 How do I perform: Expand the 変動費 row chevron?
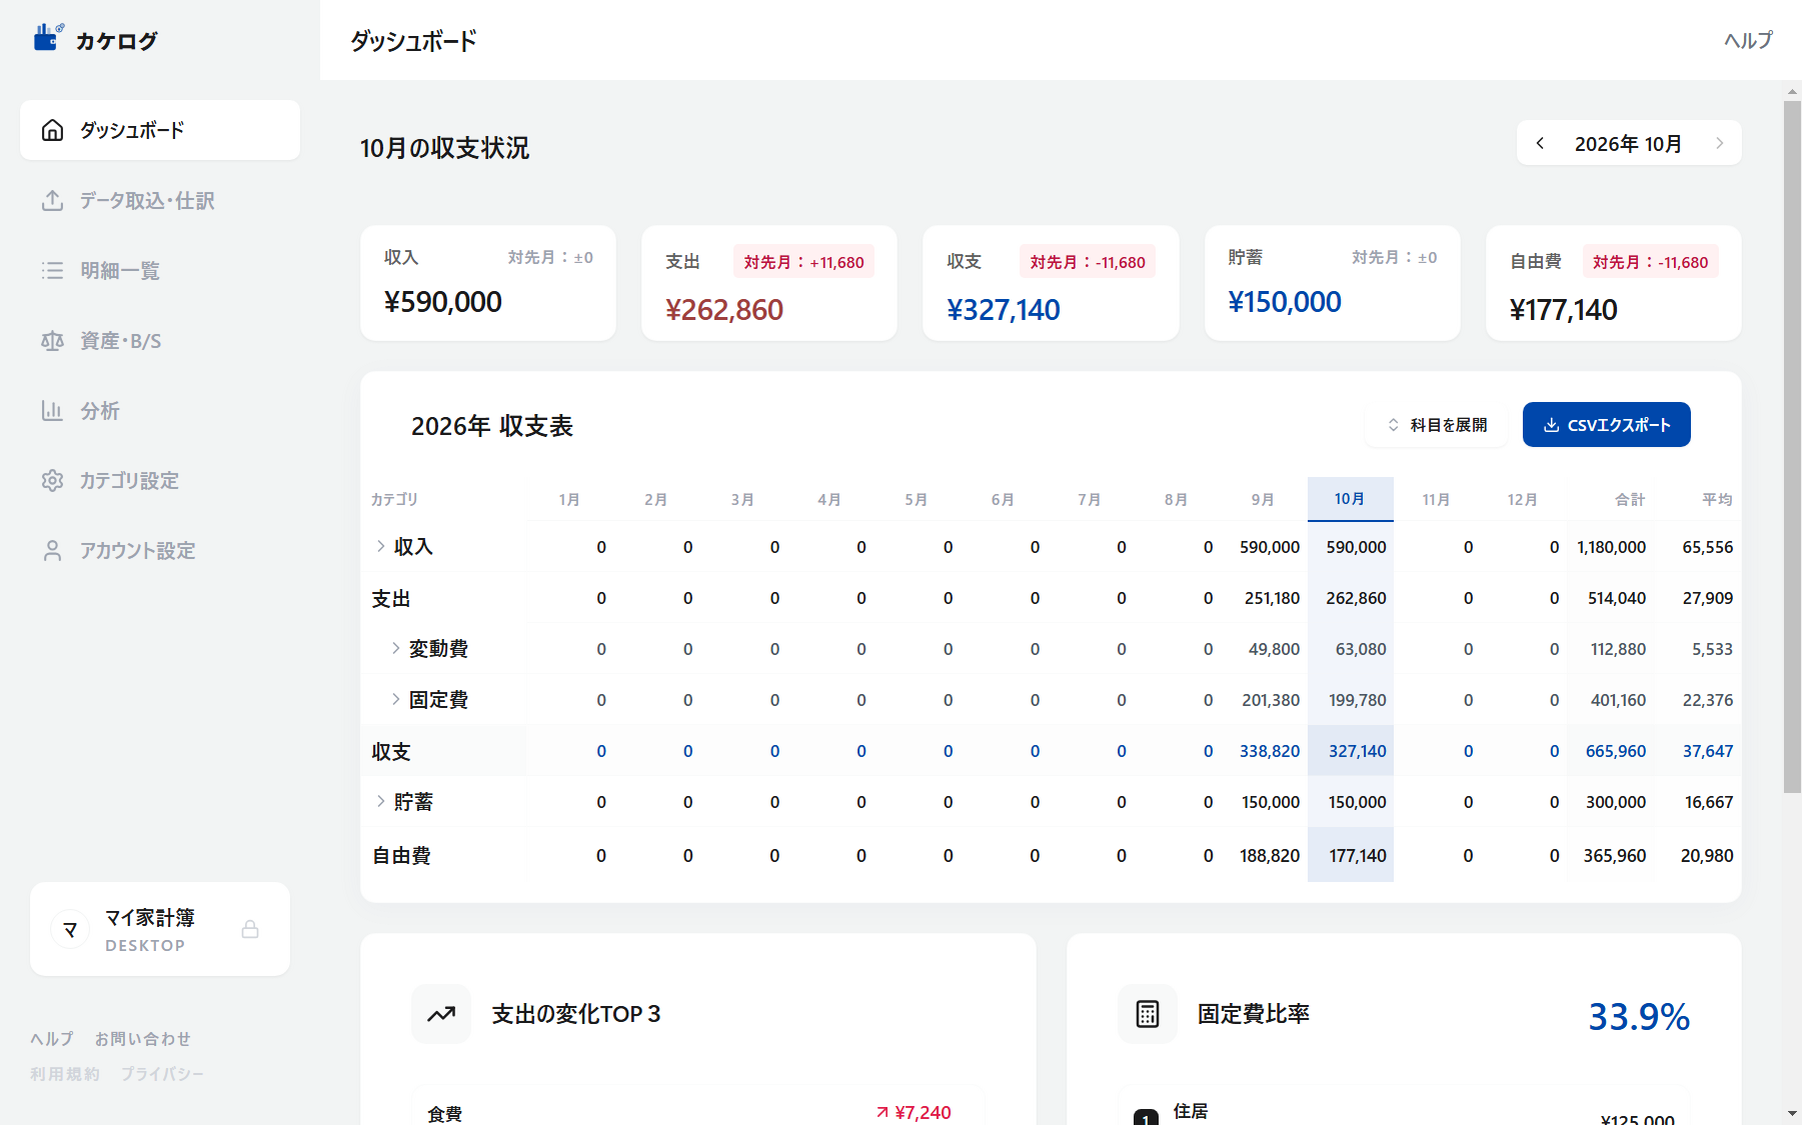395,648
